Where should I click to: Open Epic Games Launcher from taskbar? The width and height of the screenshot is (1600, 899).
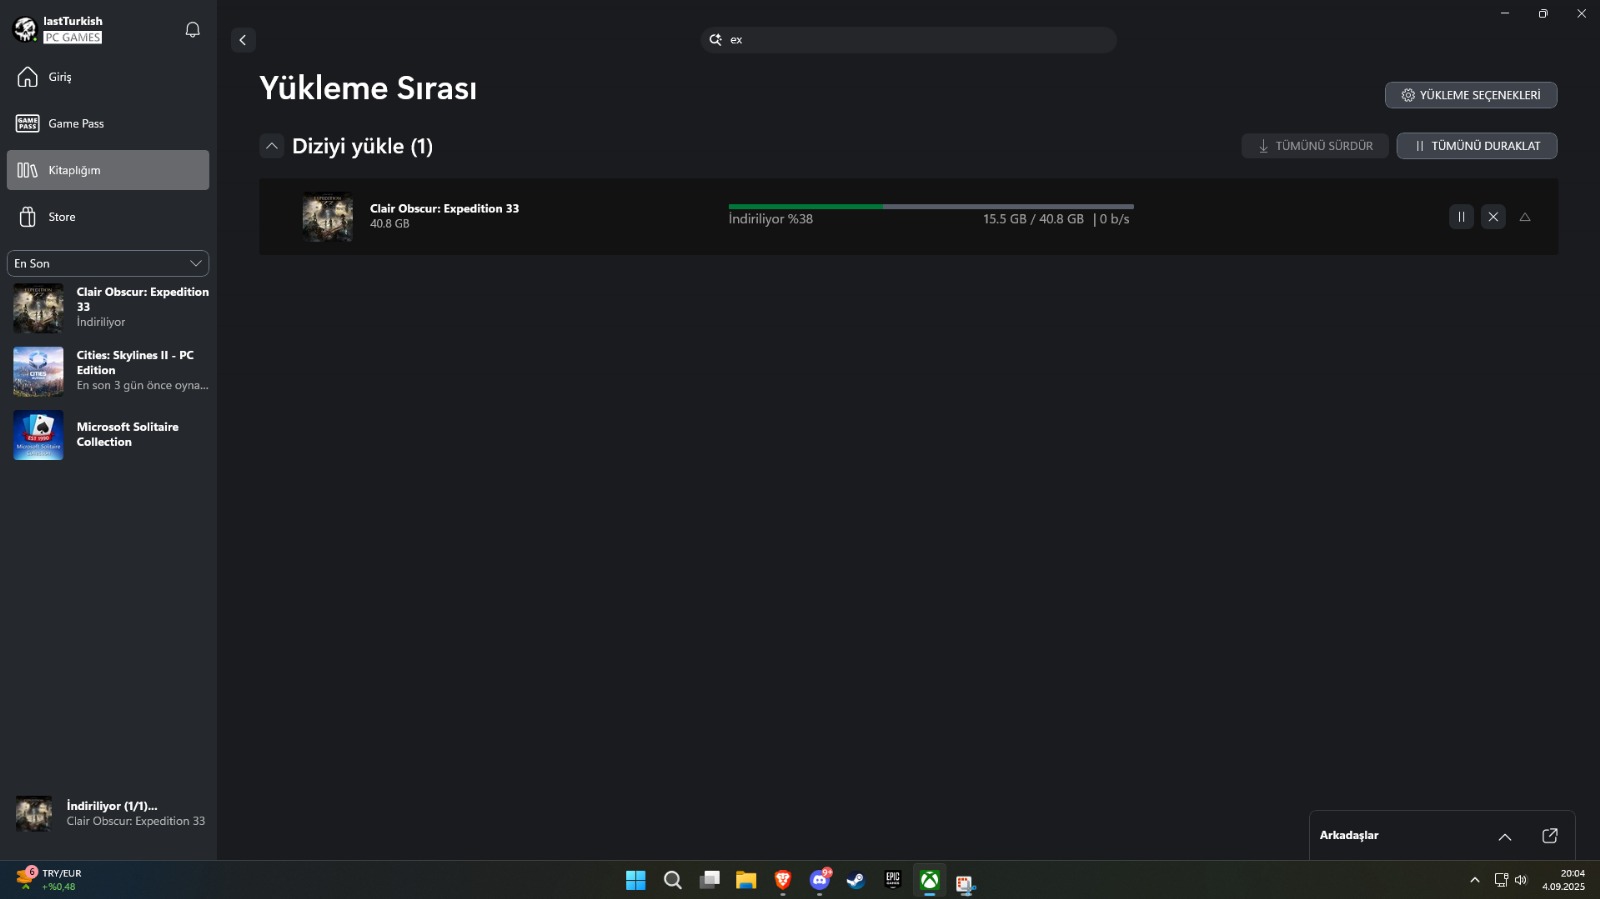(x=893, y=880)
